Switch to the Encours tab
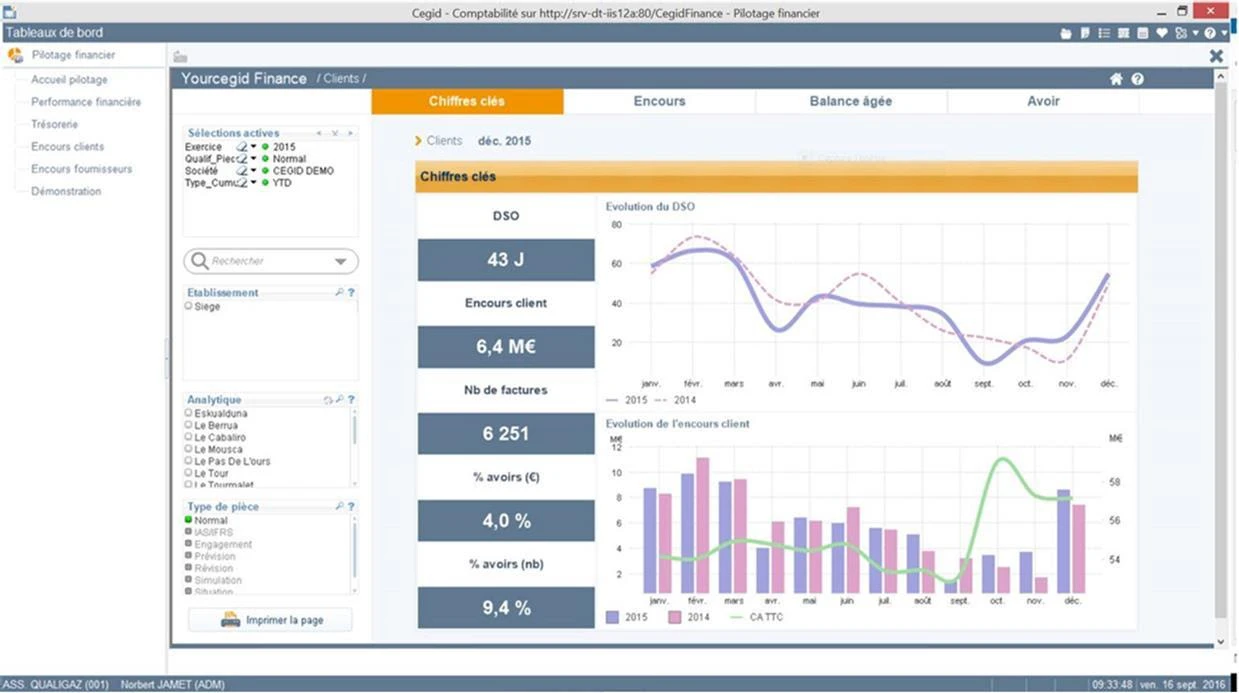 (659, 101)
